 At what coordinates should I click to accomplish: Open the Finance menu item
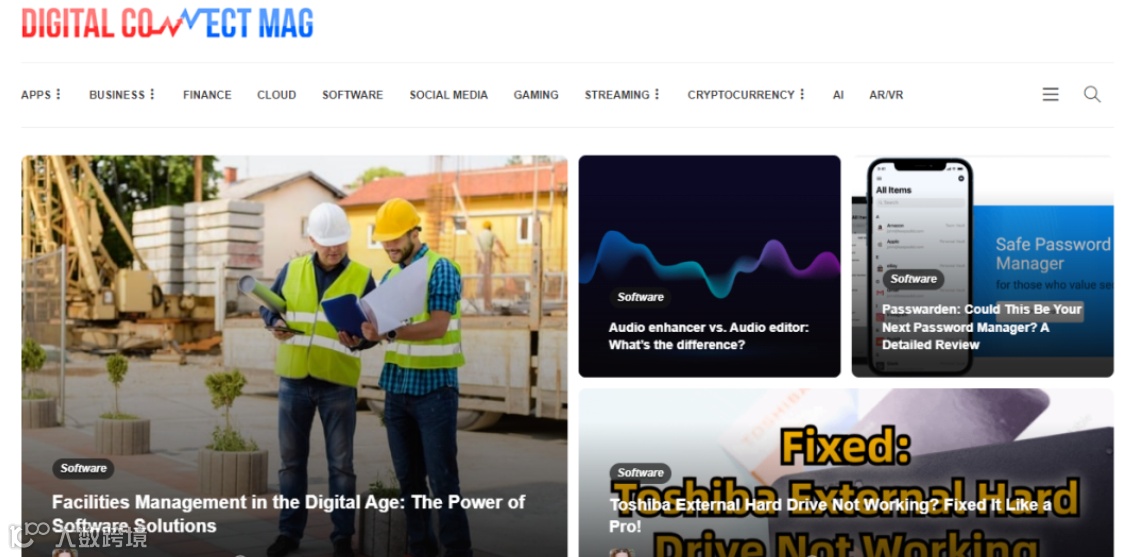207,95
